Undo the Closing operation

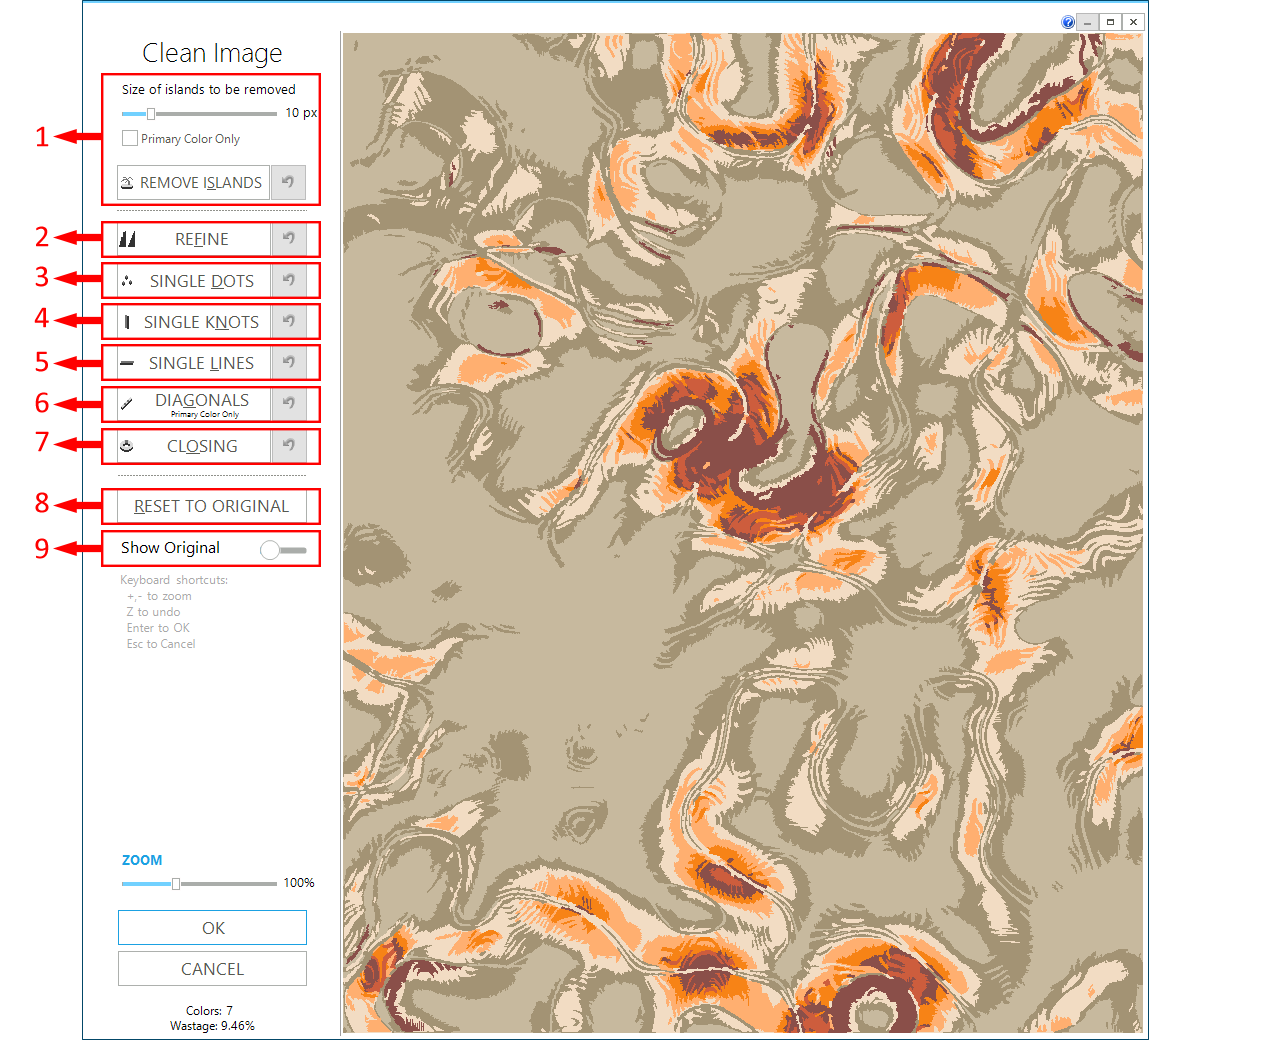[x=288, y=446]
